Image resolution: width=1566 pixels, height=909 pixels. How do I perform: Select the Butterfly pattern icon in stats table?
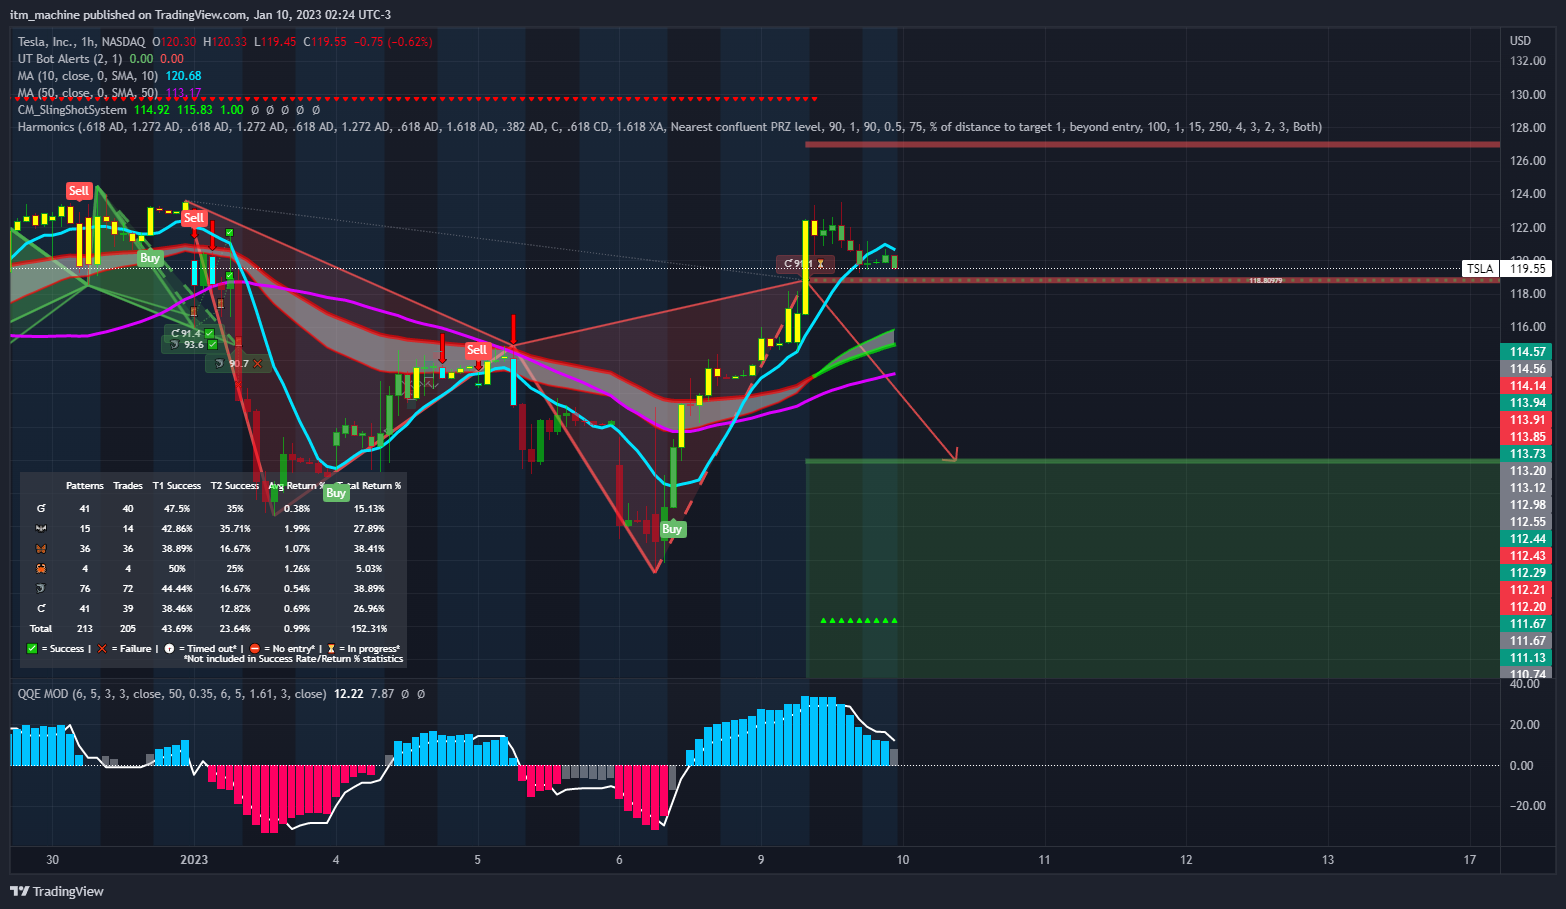point(41,548)
